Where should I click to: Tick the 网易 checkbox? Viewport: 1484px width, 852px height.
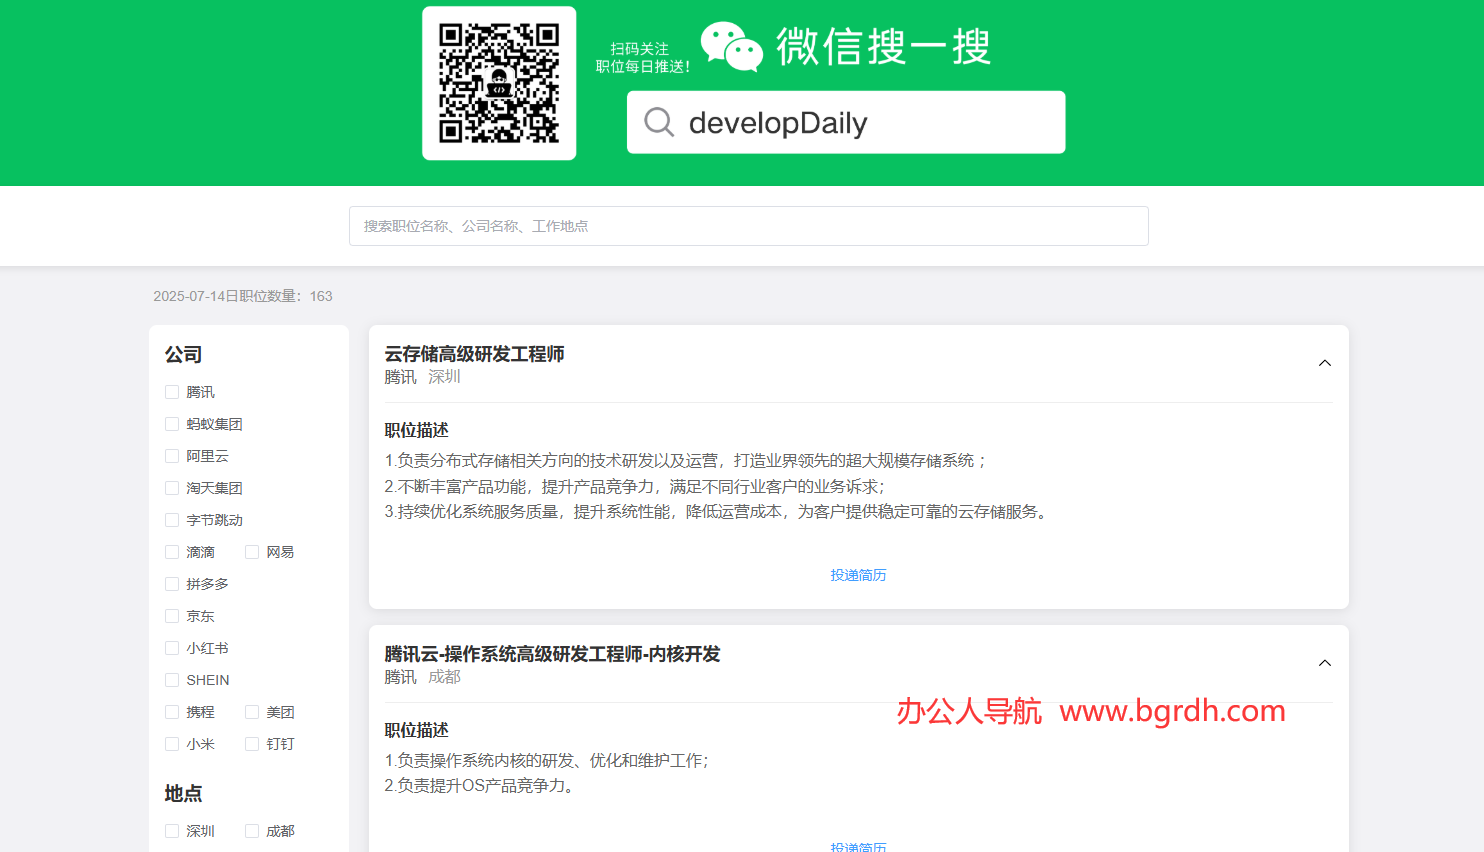pos(251,551)
